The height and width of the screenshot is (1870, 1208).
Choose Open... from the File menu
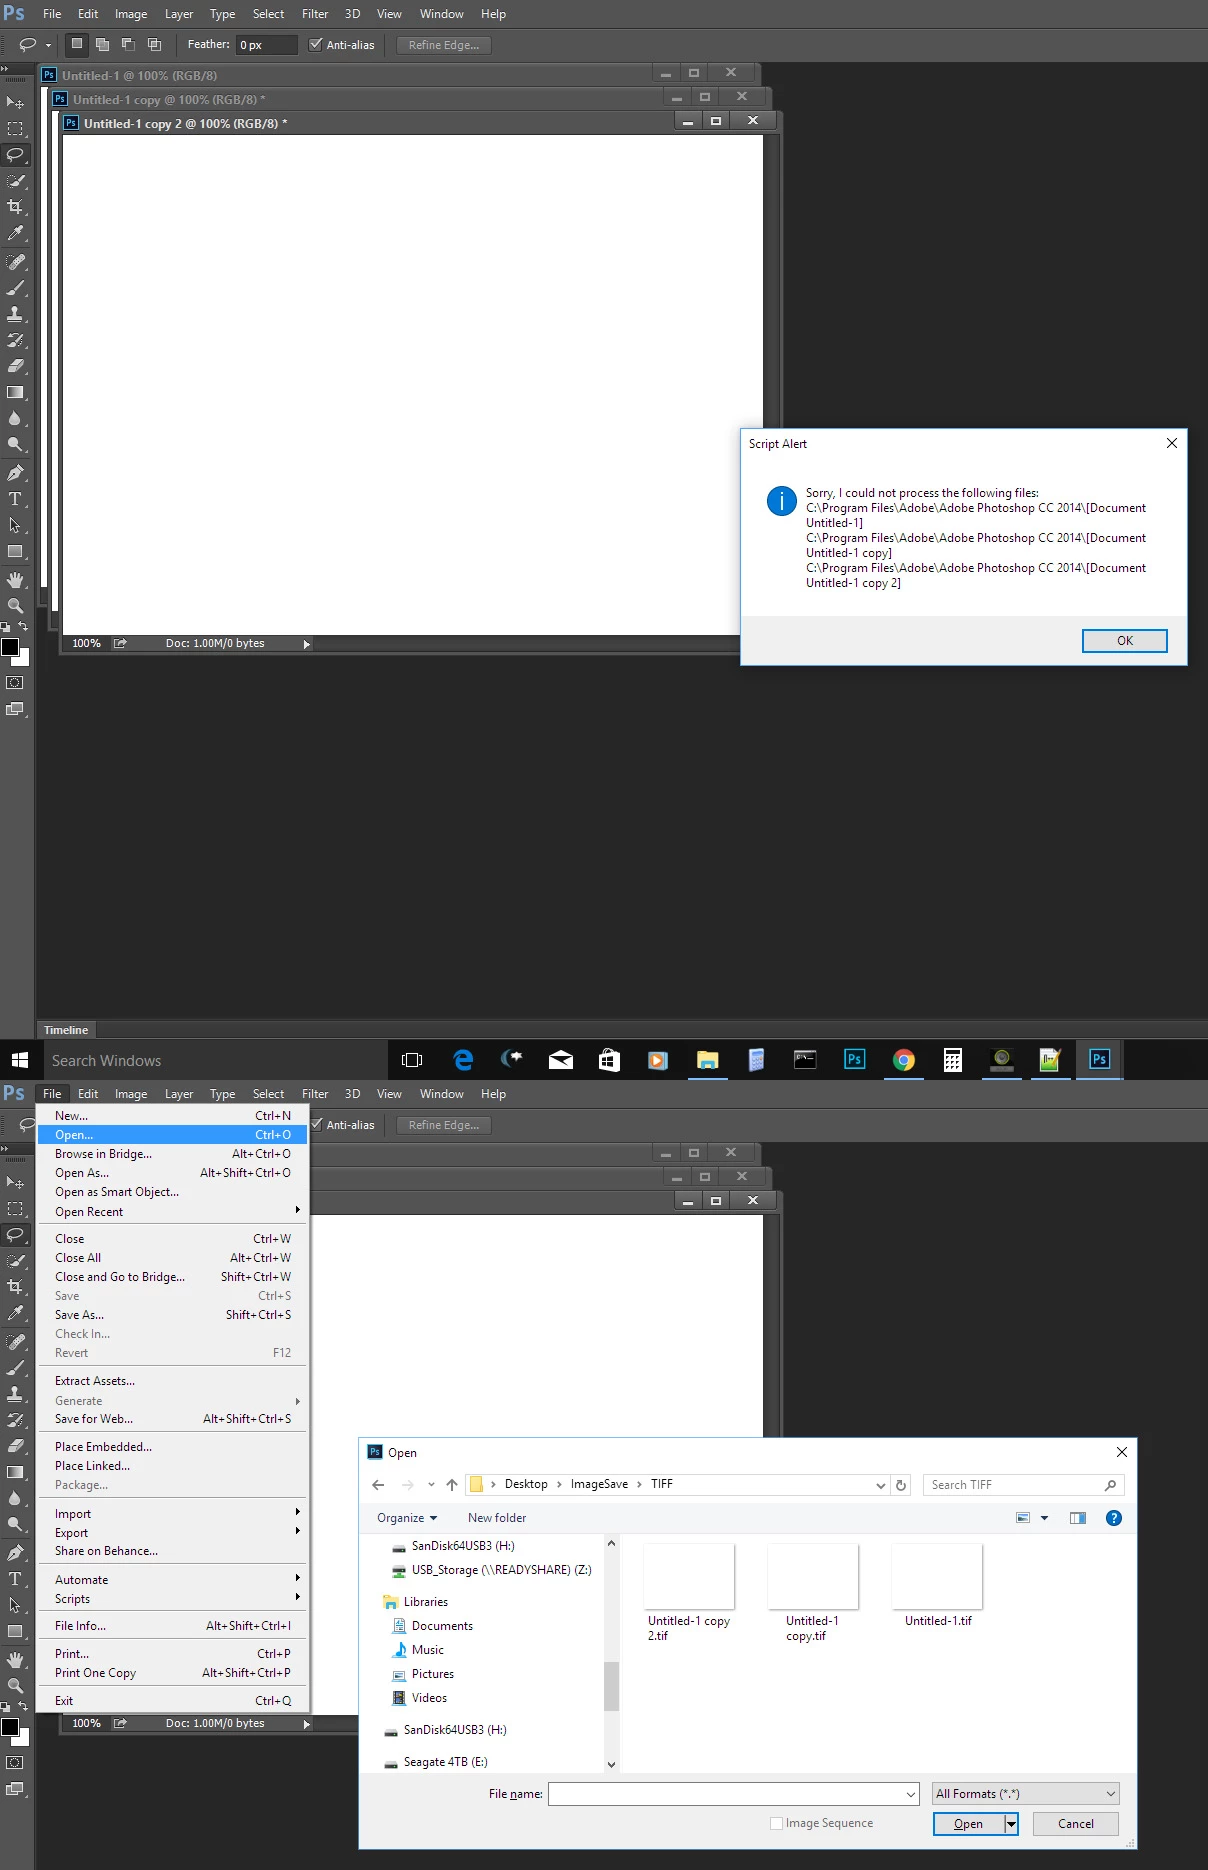click(x=173, y=1135)
